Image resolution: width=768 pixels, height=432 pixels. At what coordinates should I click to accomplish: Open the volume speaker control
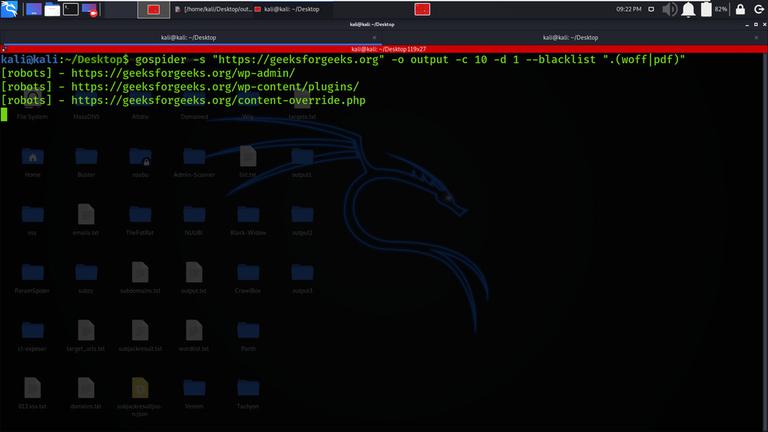[x=669, y=9]
